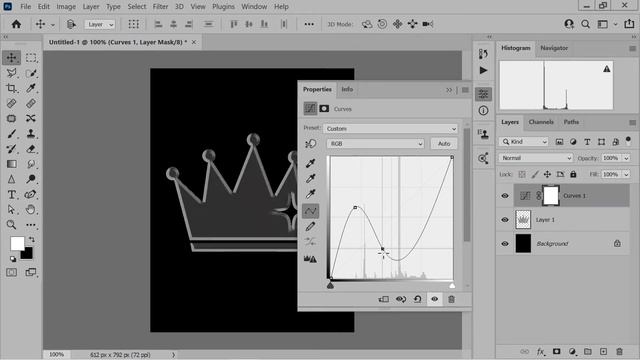Viewport: 640px width, 360px height.
Task: Select the Horizontal Type tool
Action: click(x=11, y=195)
